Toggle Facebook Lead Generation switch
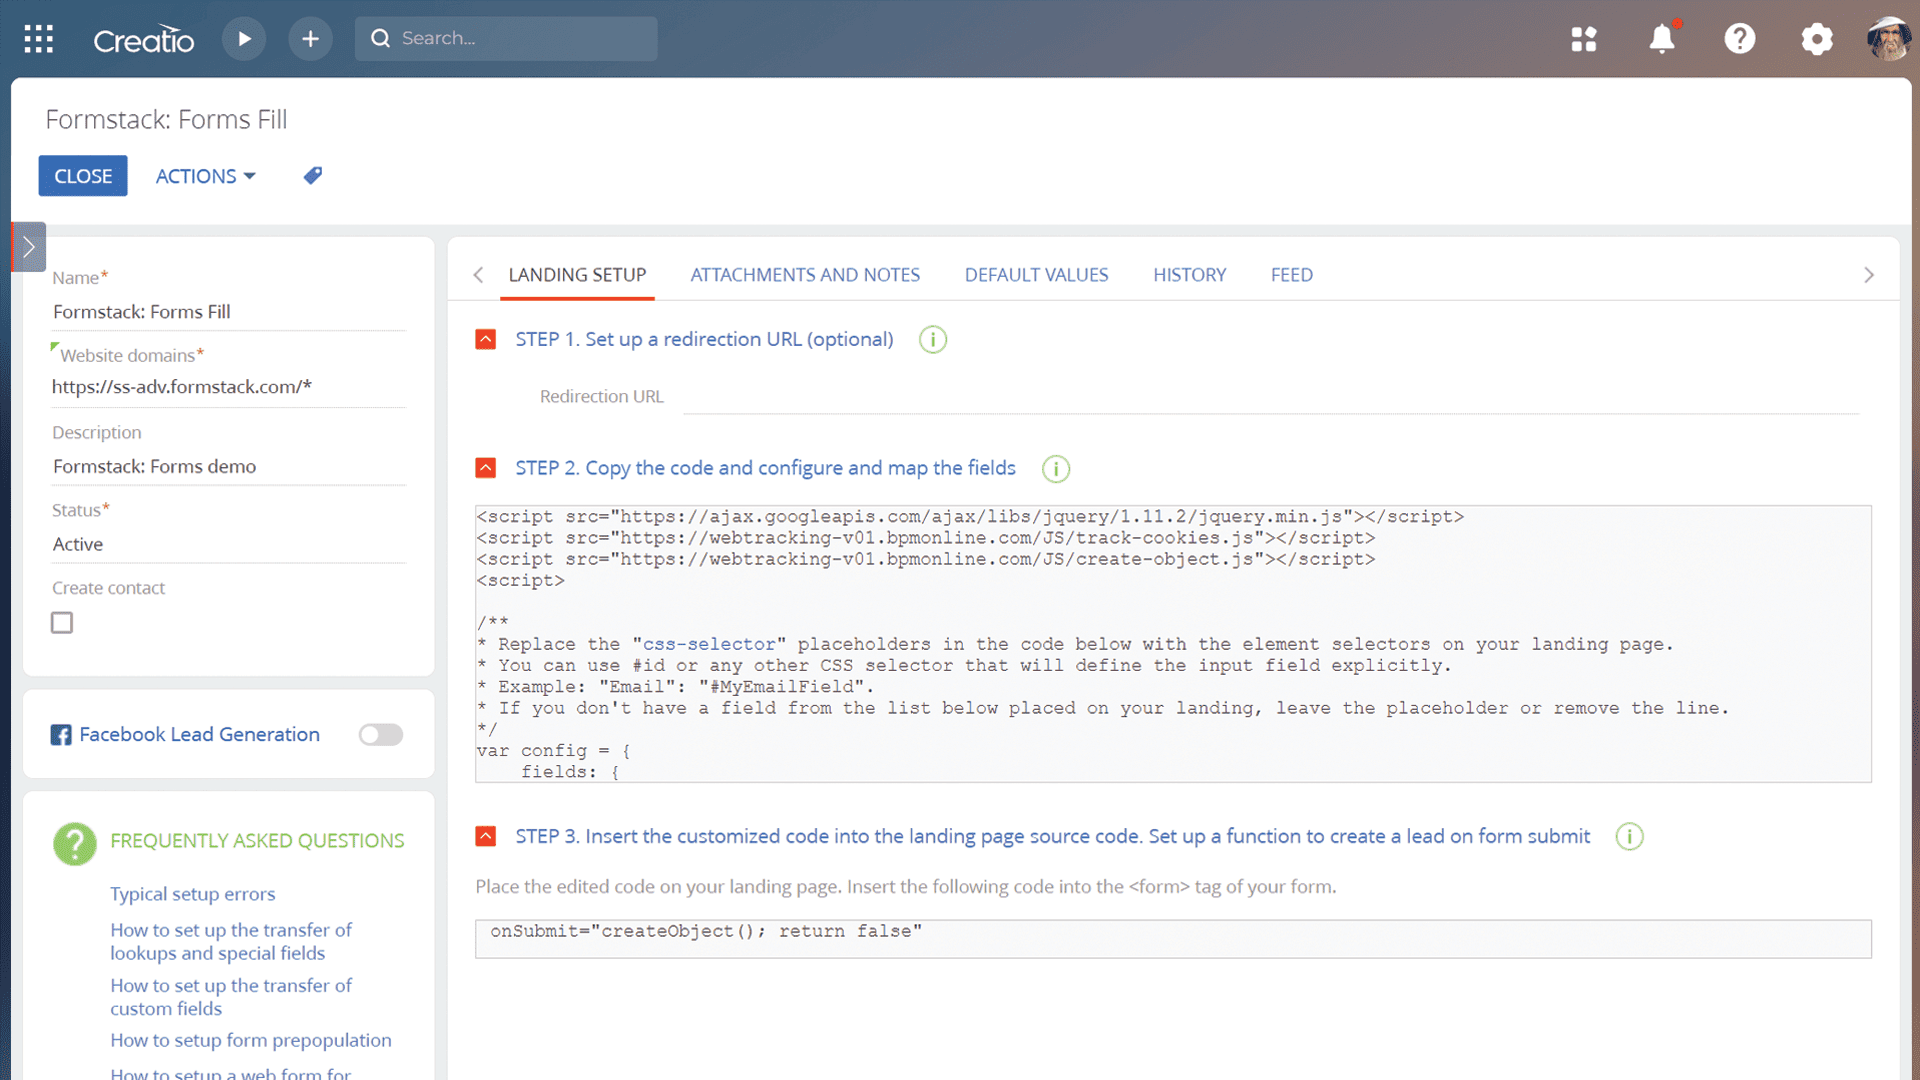 click(x=381, y=735)
